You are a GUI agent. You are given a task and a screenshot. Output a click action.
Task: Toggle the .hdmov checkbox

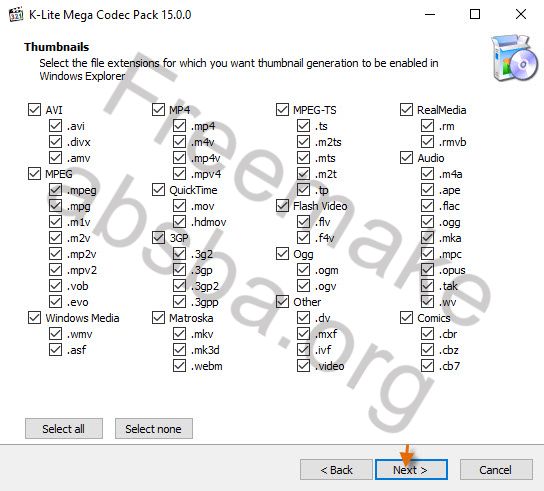pyautogui.click(x=179, y=221)
